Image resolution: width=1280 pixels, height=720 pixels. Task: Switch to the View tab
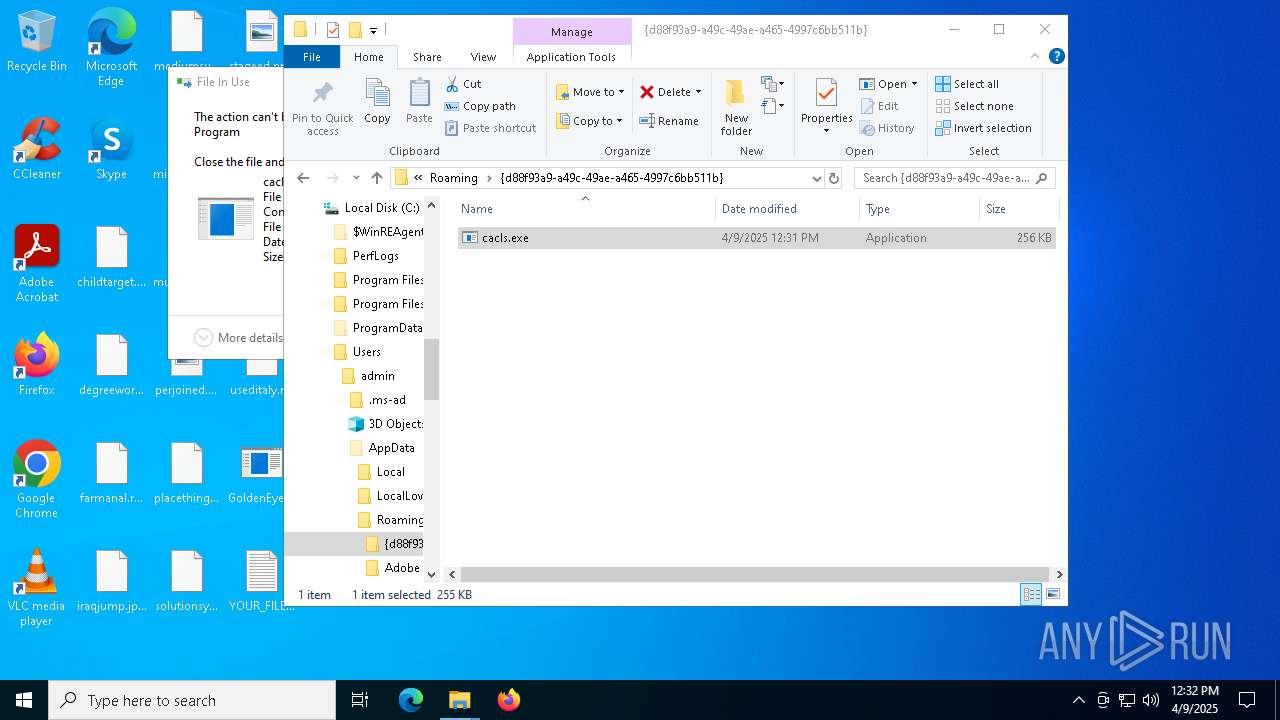point(483,57)
